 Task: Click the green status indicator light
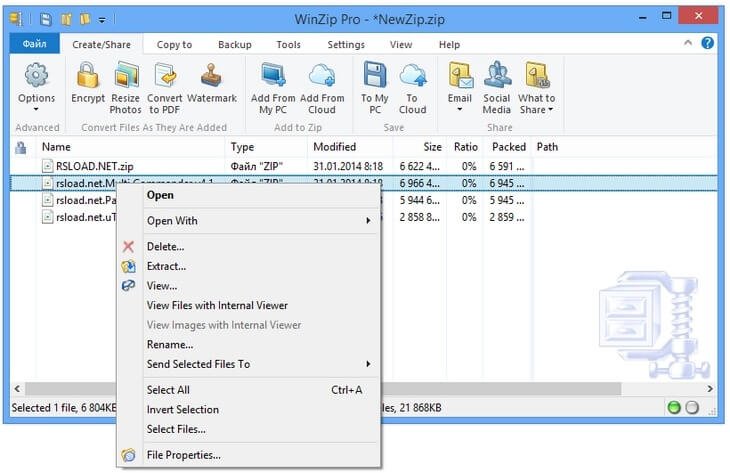[674, 408]
